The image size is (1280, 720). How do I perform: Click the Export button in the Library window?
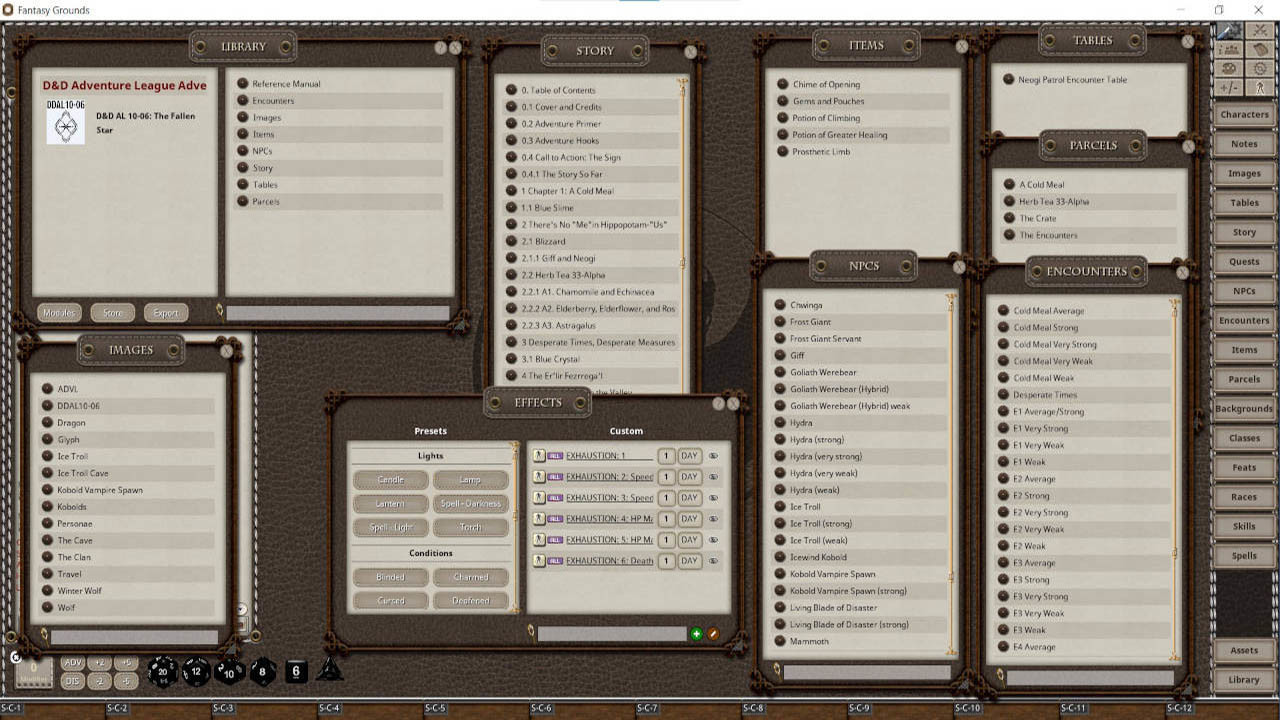[x=166, y=312]
